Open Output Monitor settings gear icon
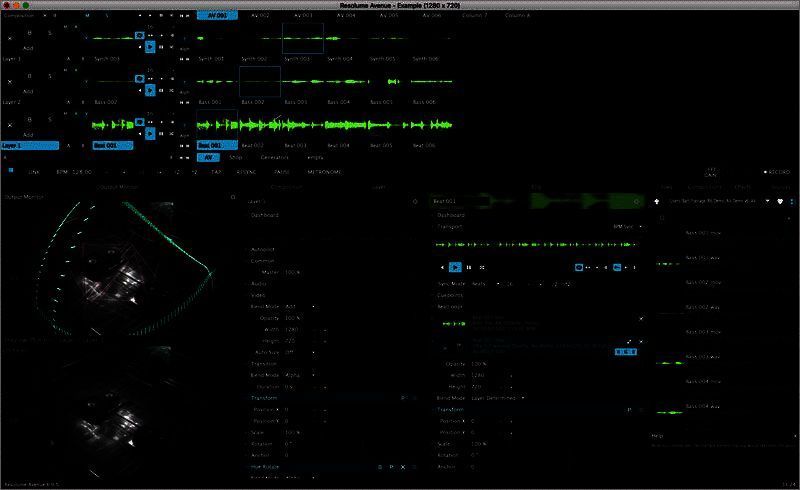800x490 pixels. [x=233, y=197]
